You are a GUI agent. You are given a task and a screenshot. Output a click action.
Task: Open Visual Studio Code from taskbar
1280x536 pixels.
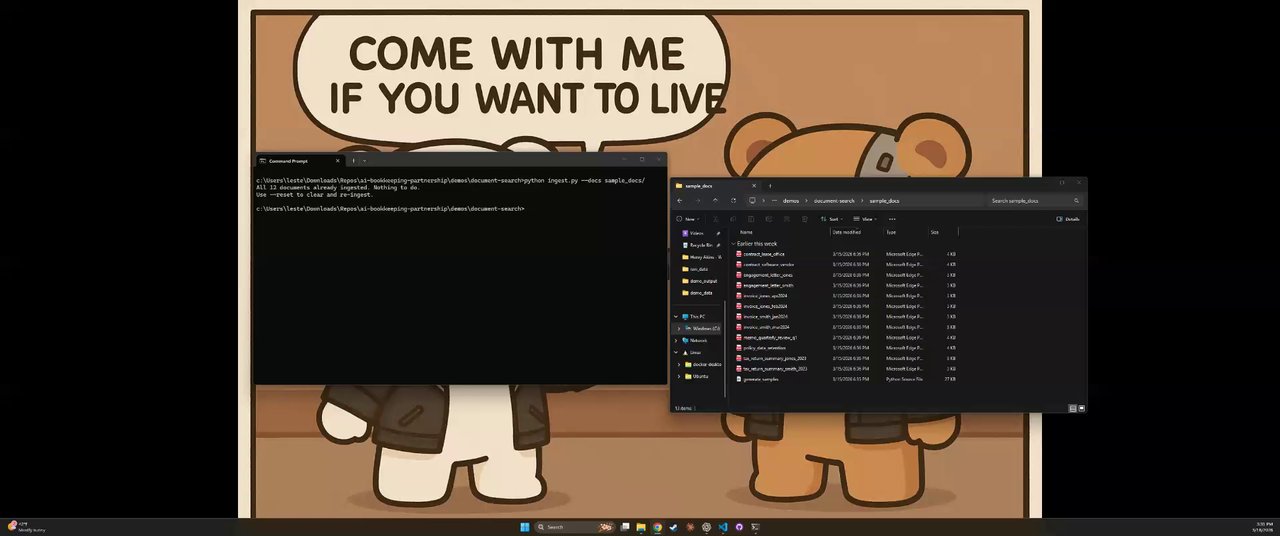coord(723,527)
